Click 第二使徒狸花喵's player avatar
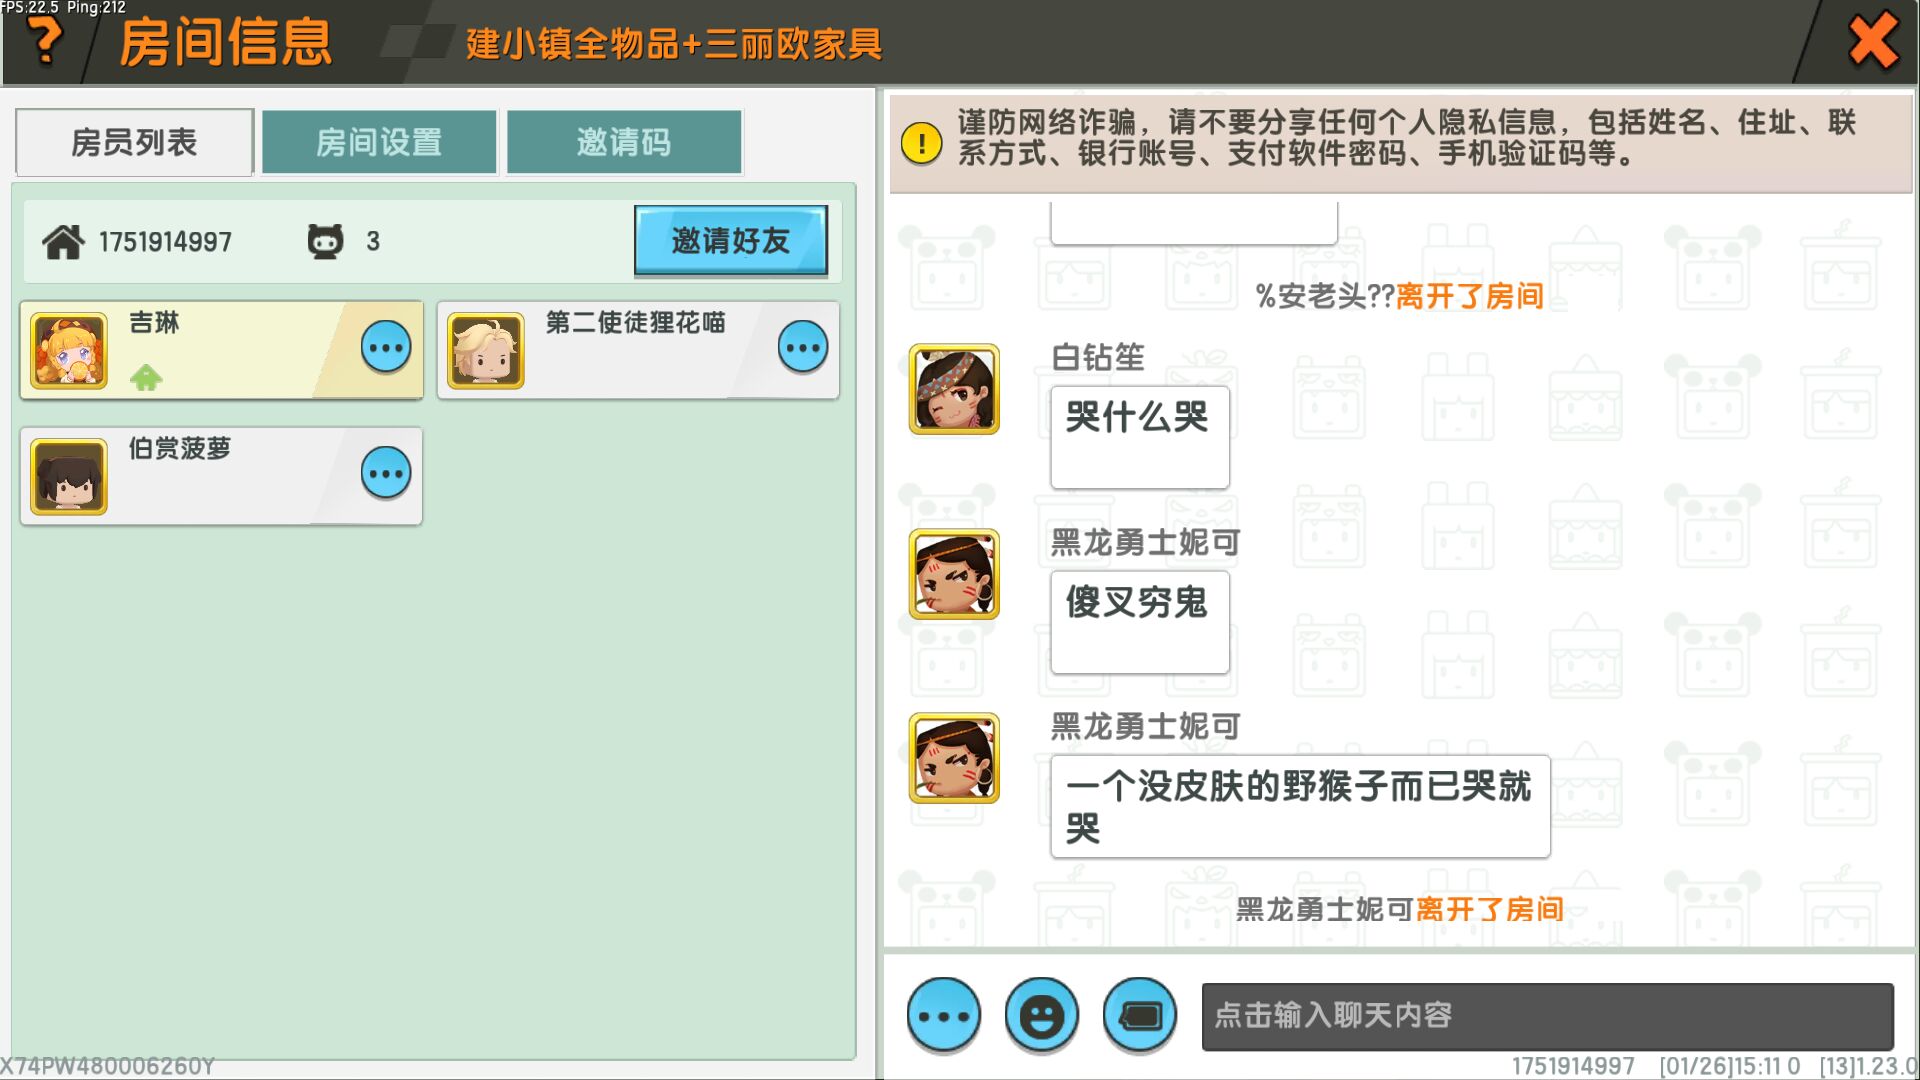 click(485, 350)
